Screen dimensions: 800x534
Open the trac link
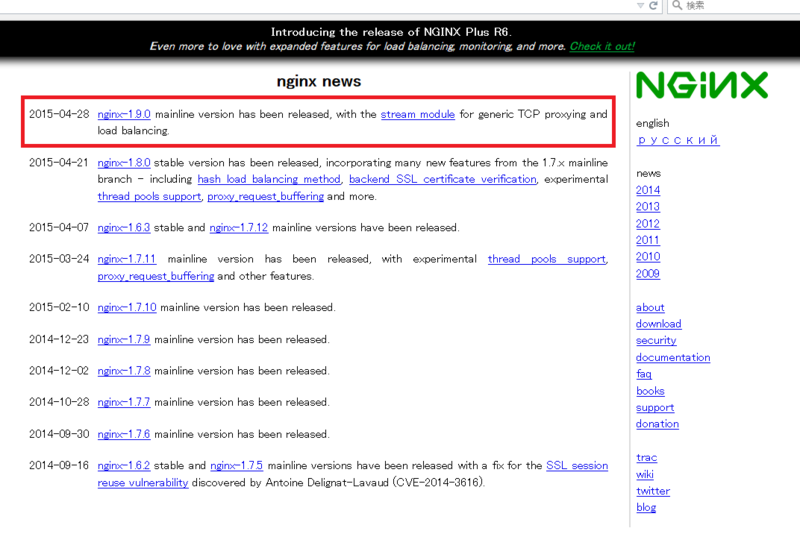tap(646, 458)
